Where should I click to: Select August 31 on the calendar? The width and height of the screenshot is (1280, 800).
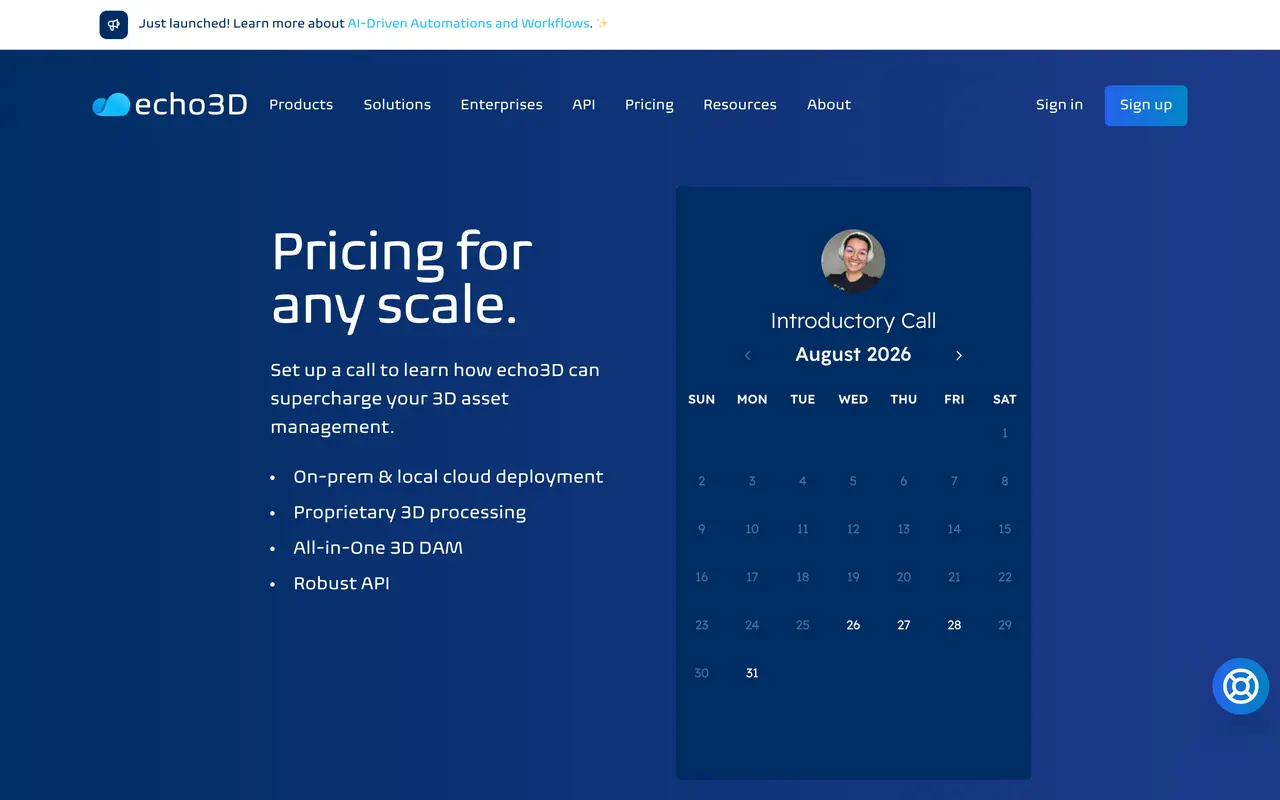(752, 673)
